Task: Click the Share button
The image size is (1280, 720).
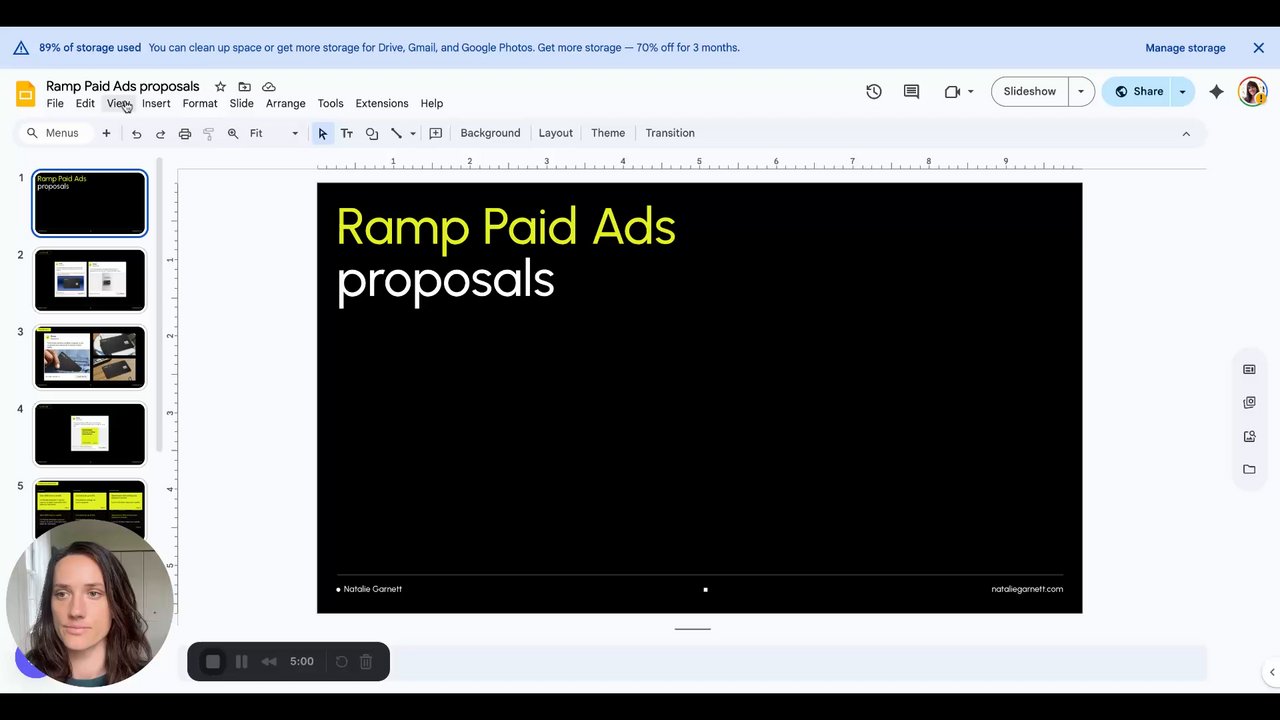Action: (x=1137, y=91)
